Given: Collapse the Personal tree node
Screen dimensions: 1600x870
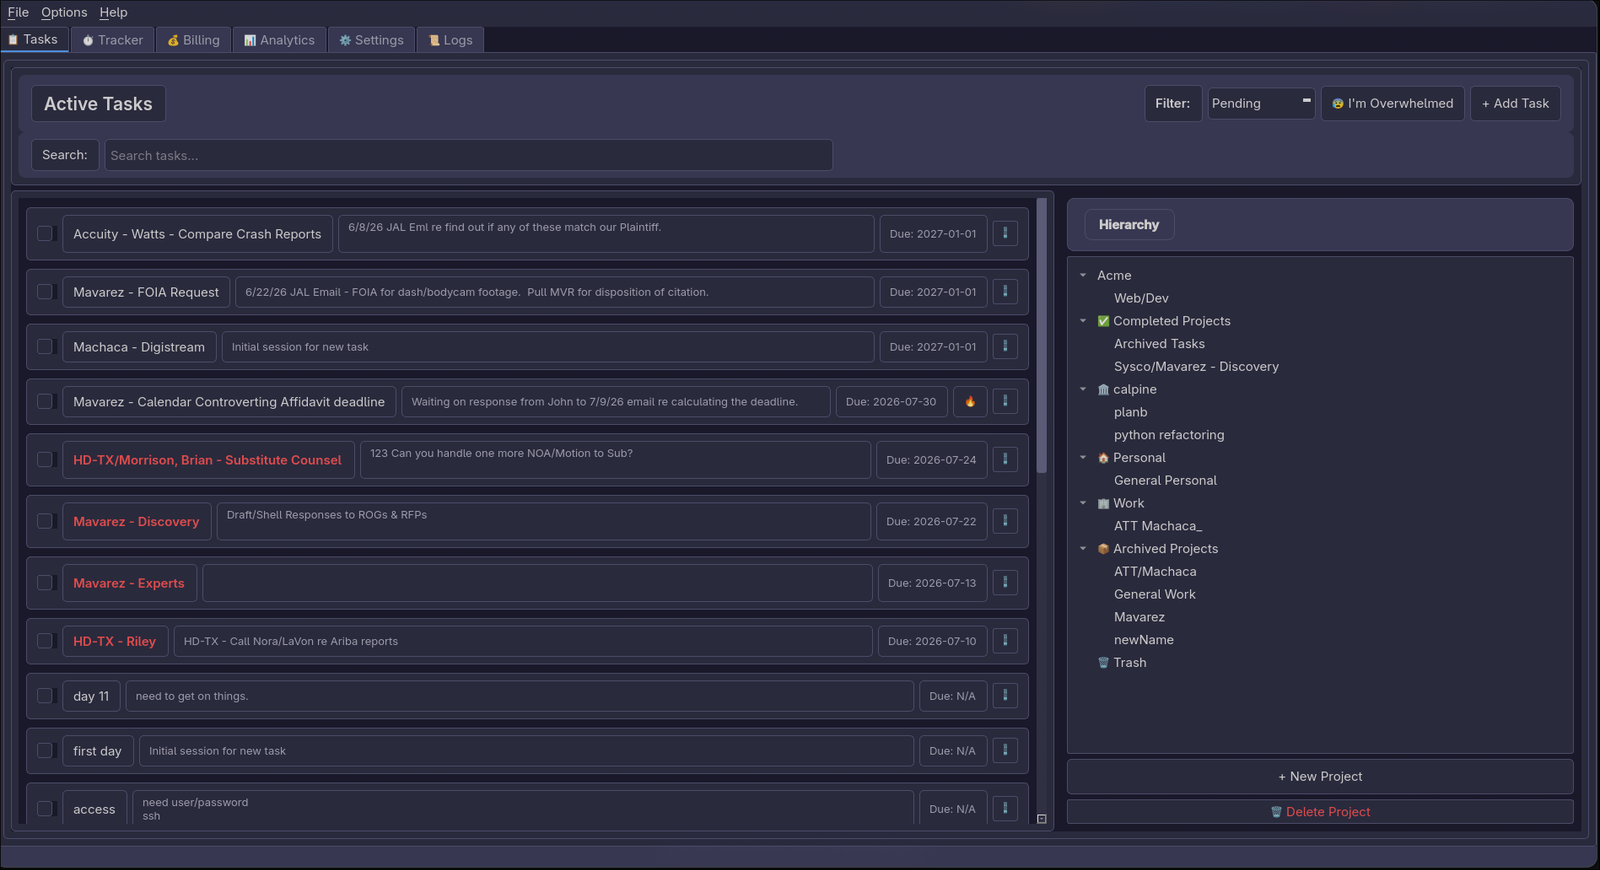Looking at the screenshot, I should [1083, 457].
